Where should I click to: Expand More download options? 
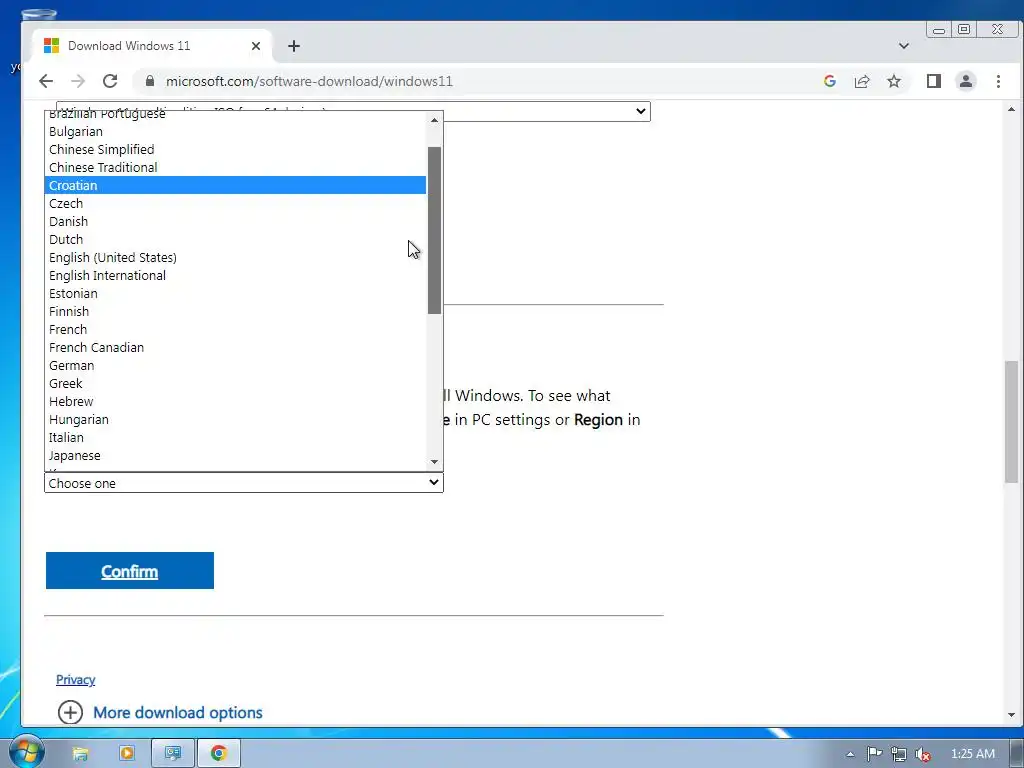click(160, 712)
